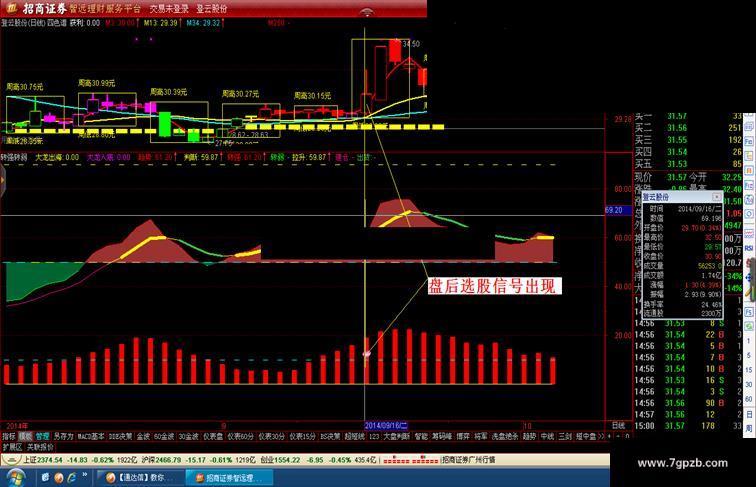Click the Fiz icon in right sidebar
756x487 pixels.
pyautogui.click(x=749, y=185)
